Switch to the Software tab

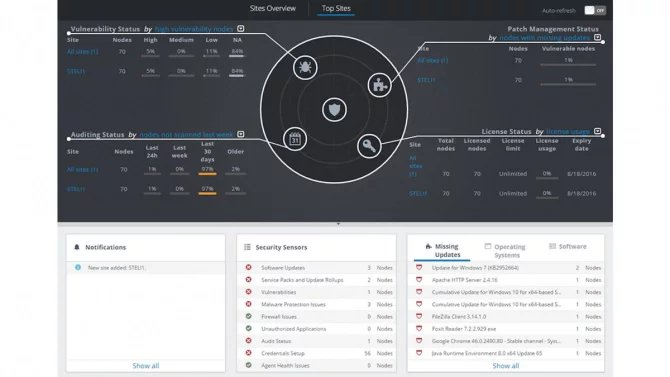point(568,247)
